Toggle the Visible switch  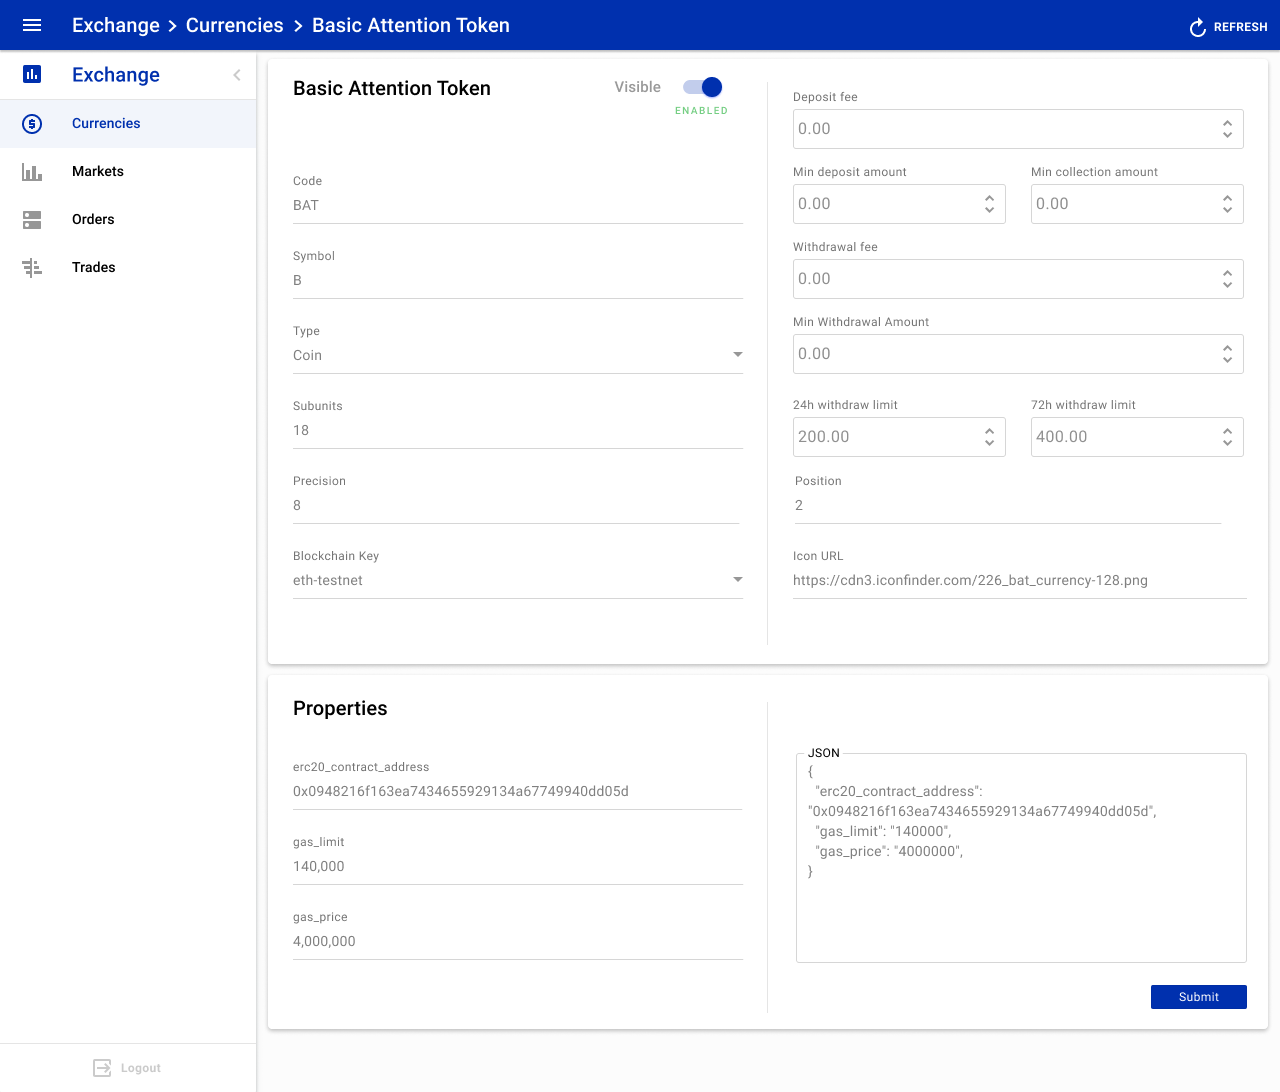point(703,87)
